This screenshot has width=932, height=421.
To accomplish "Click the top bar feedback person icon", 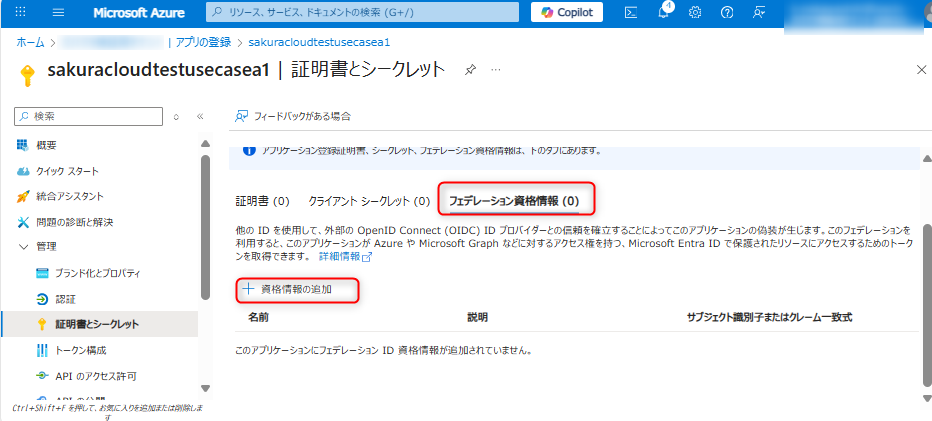I will click(x=758, y=12).
